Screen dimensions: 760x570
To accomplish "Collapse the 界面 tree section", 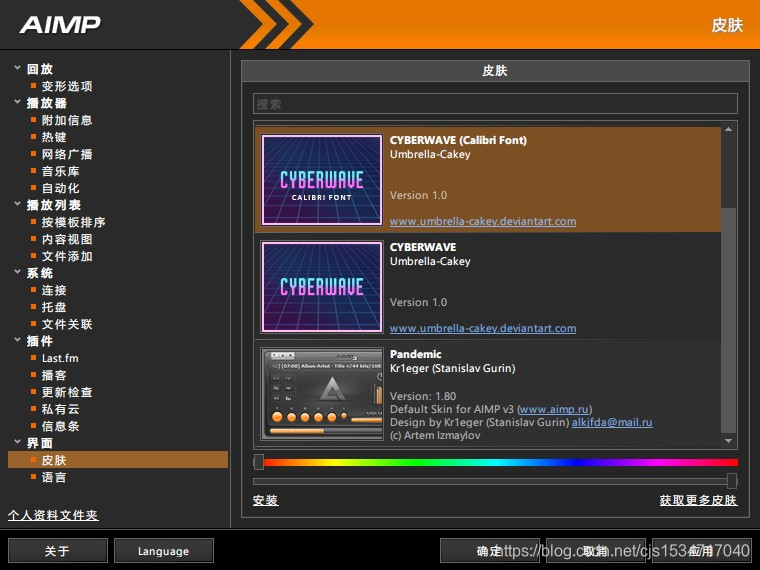I will tap(17, 442).
